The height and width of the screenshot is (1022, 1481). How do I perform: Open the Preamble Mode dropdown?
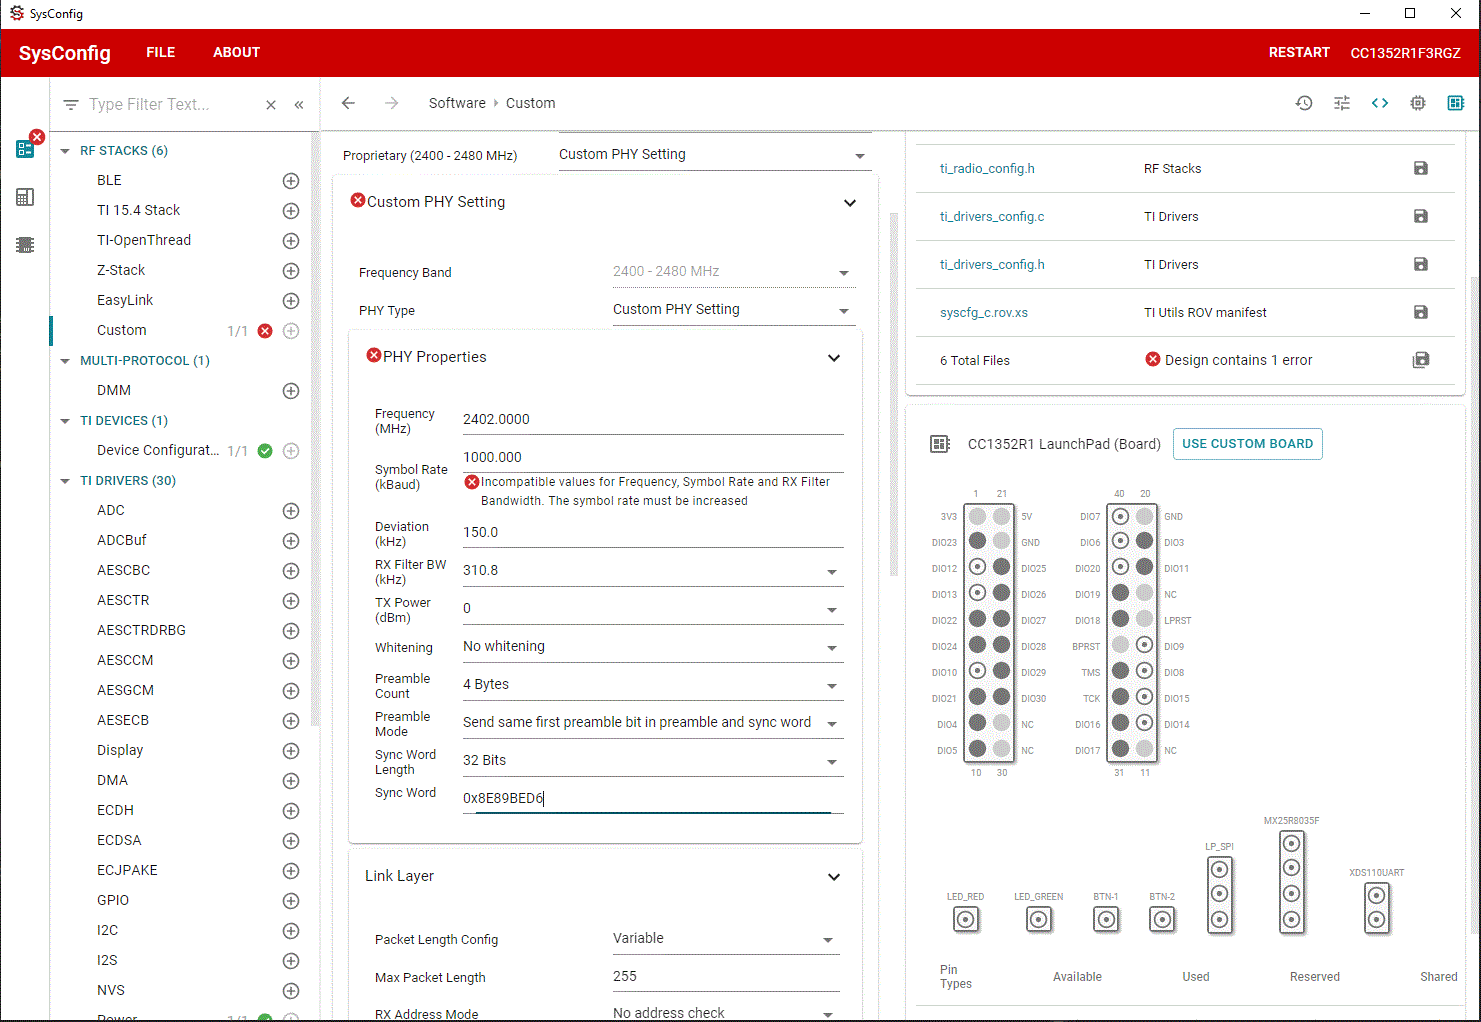653,723
